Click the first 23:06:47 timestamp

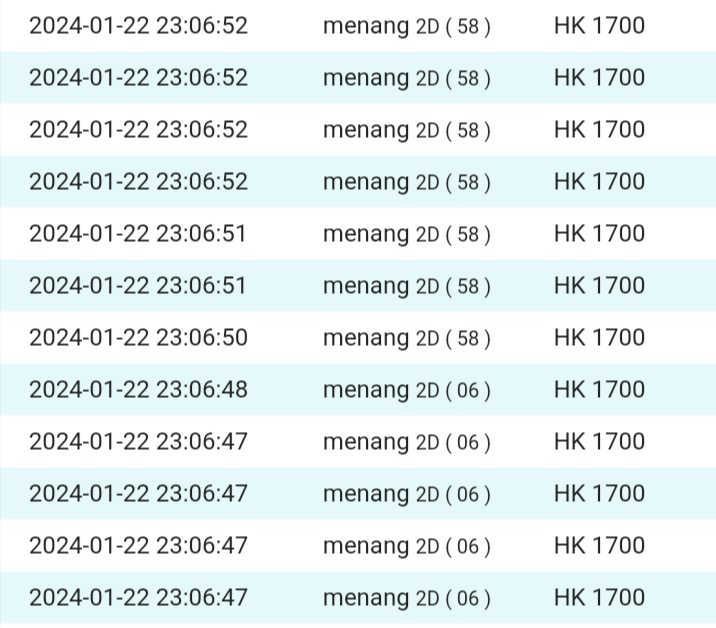pos(138,442)
